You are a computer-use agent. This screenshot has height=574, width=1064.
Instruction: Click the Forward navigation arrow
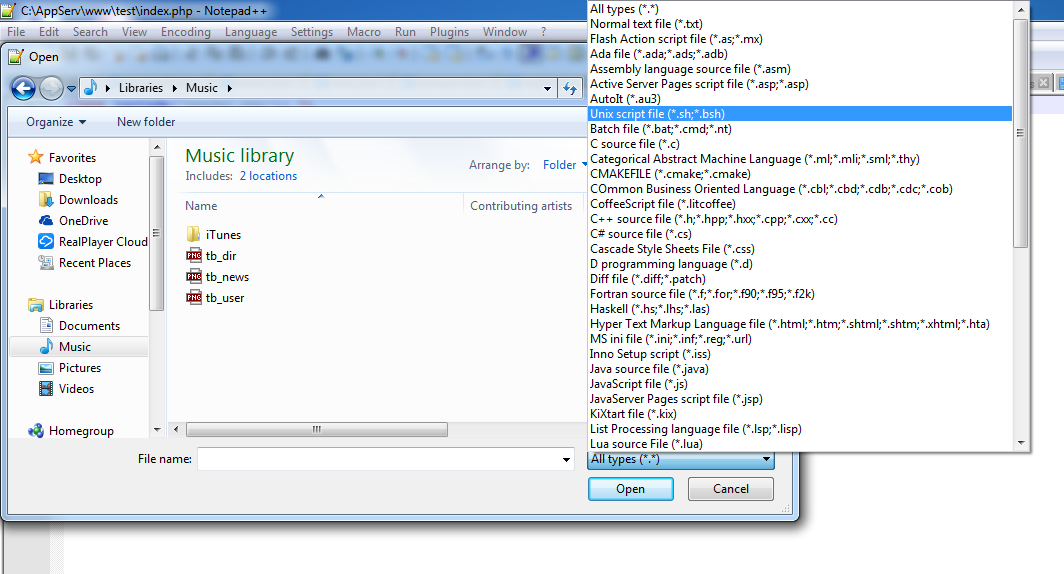[x=51, y=88]
